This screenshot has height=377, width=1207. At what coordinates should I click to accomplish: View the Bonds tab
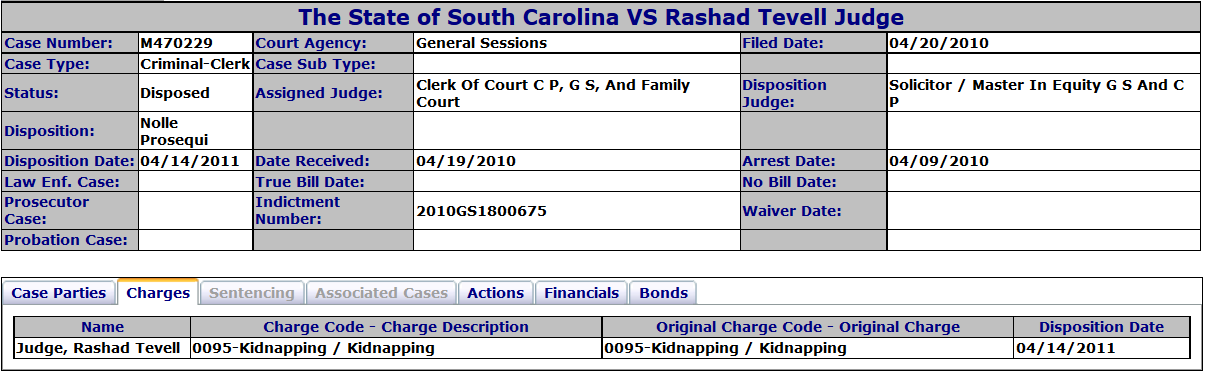pos(663,293)
